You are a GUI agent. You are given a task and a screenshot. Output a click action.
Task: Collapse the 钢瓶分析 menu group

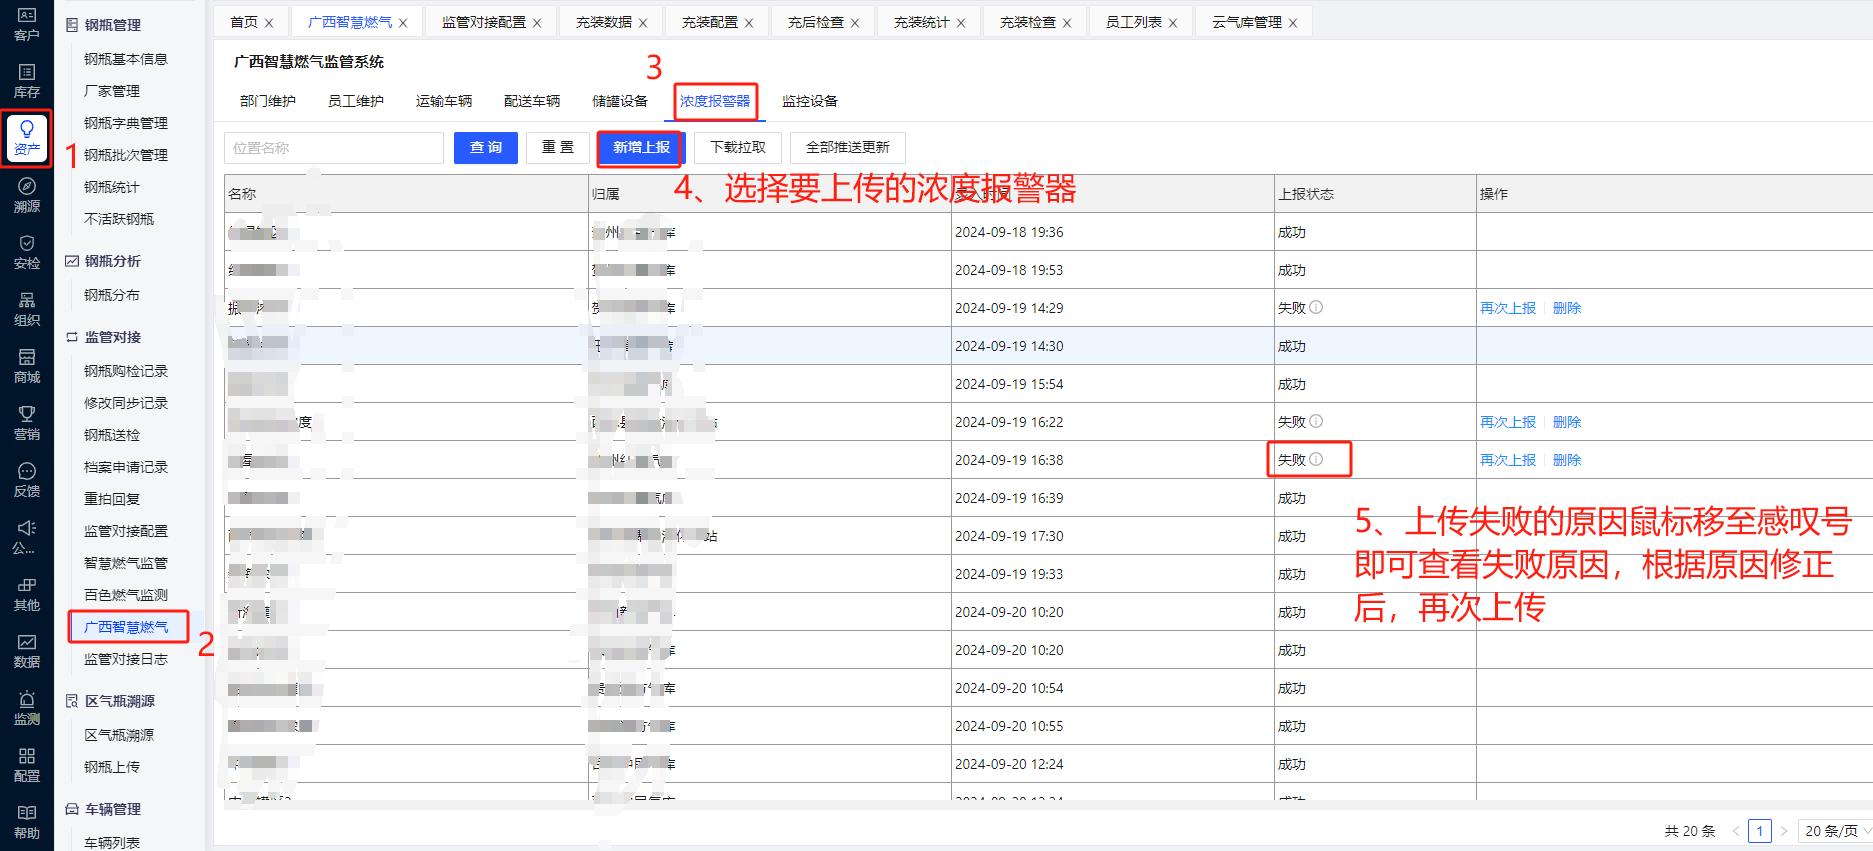103,261
